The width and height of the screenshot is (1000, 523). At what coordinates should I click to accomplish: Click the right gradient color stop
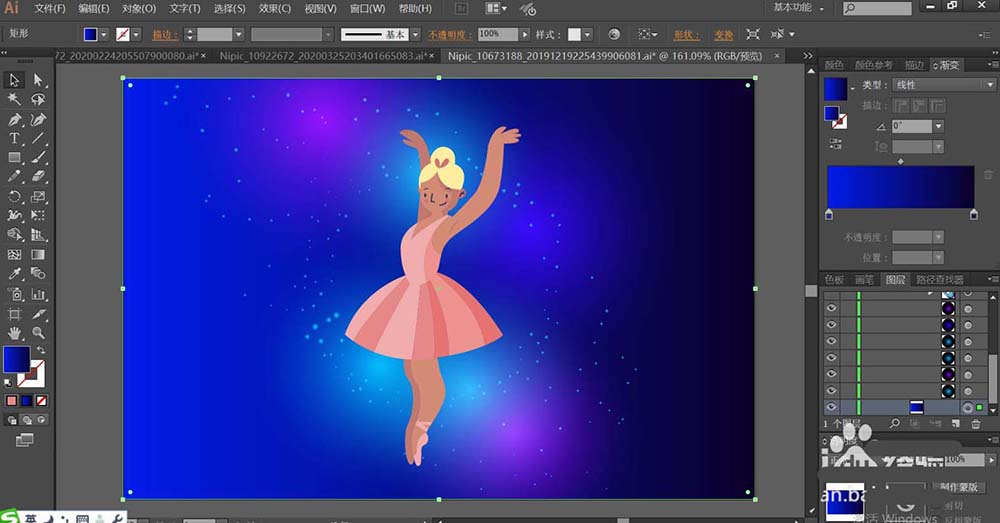click(x=974, y=215)
